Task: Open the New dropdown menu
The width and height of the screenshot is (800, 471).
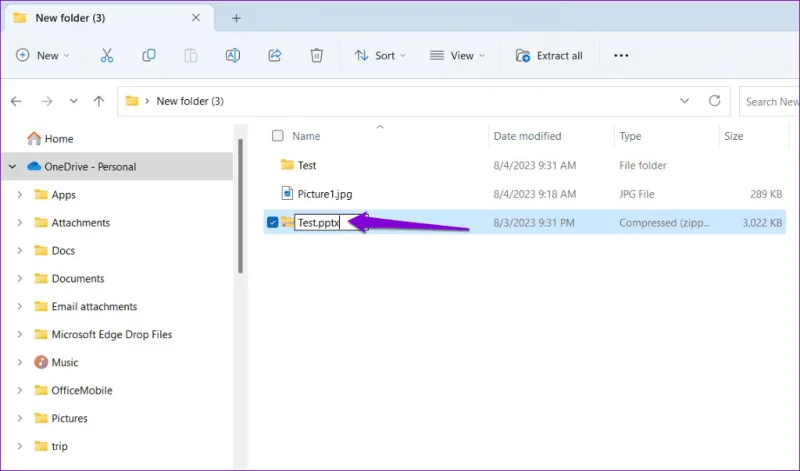Action: point(43,55)
